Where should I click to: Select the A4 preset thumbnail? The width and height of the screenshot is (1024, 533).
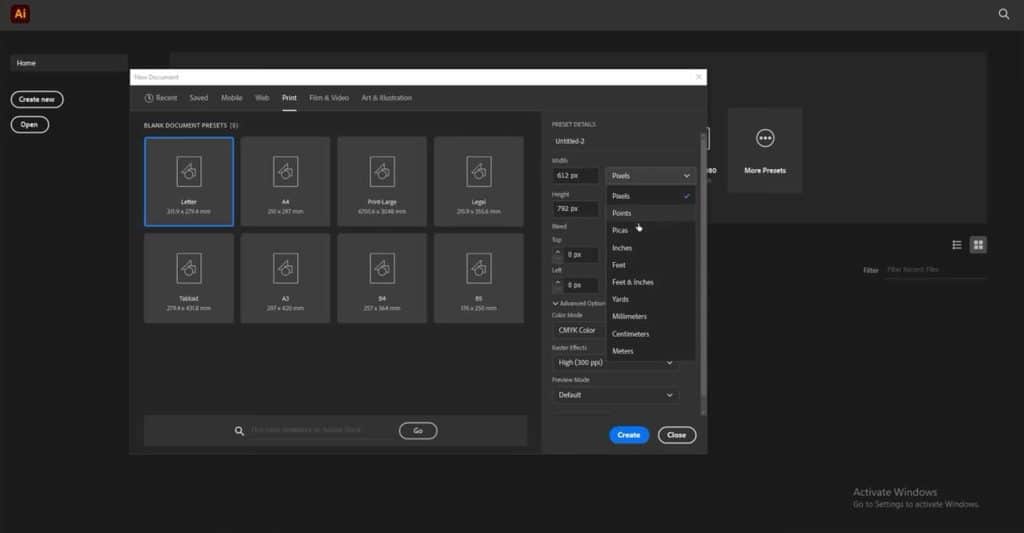(285, 182)
